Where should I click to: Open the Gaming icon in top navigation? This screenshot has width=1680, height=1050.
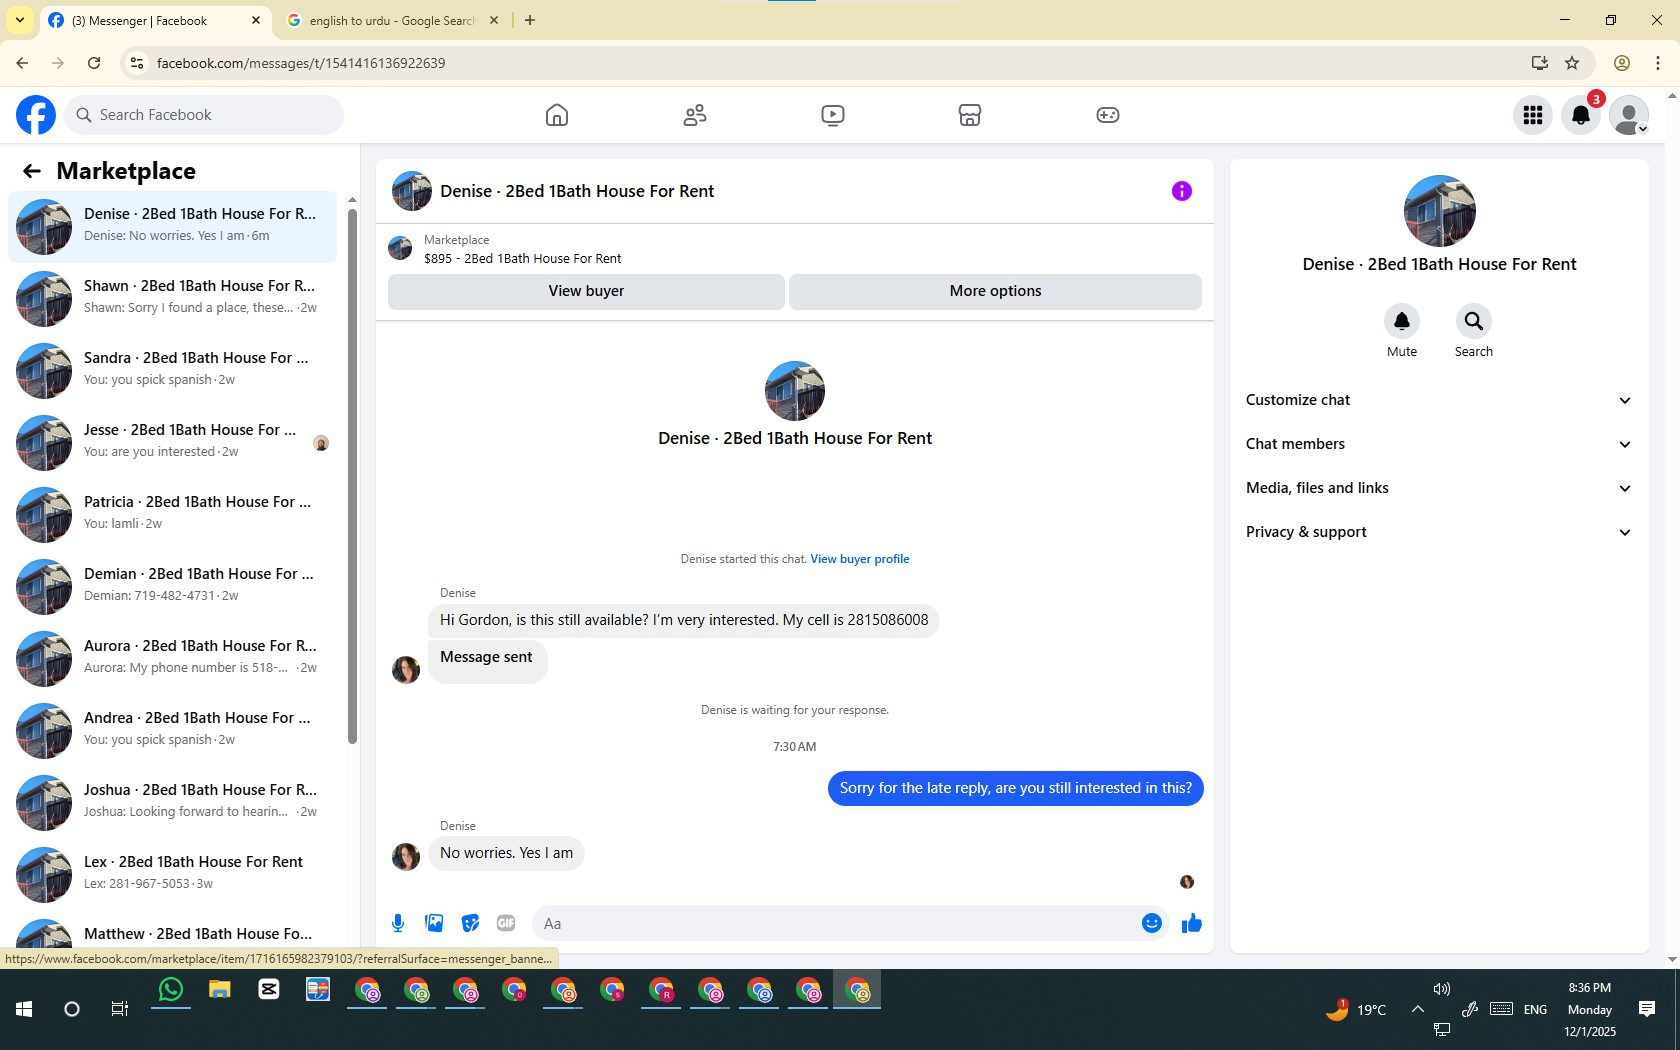(1108, 115)
